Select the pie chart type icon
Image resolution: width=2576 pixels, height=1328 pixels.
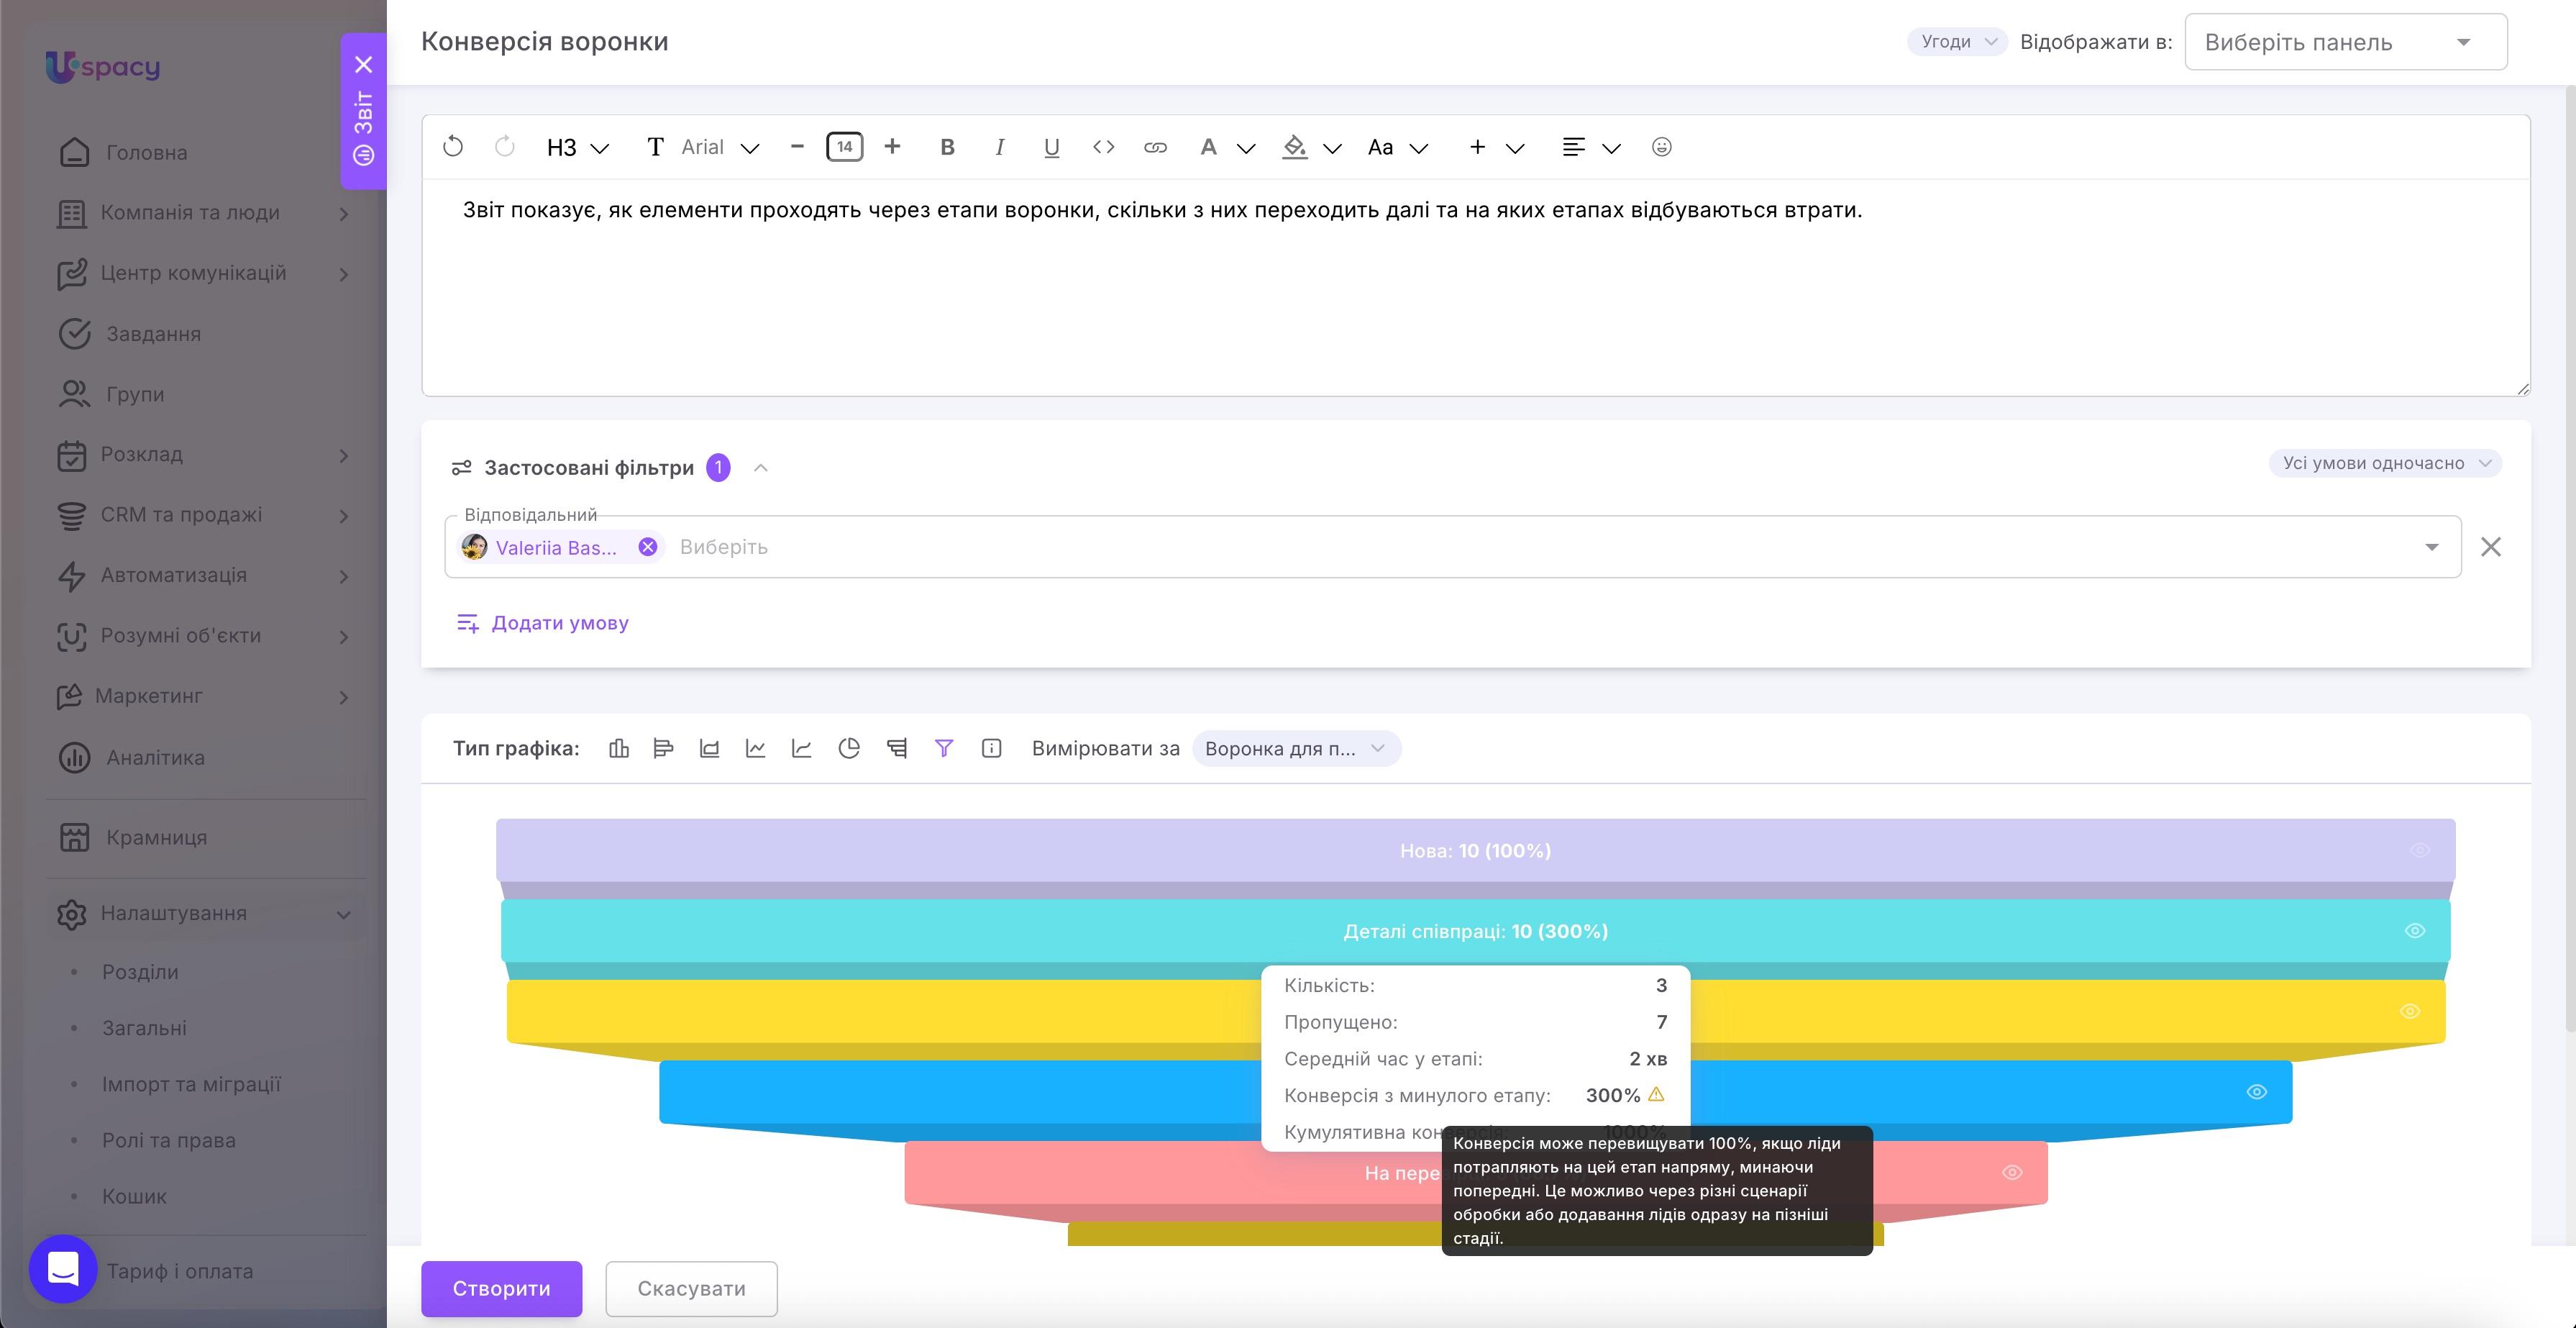pos(848,748)
